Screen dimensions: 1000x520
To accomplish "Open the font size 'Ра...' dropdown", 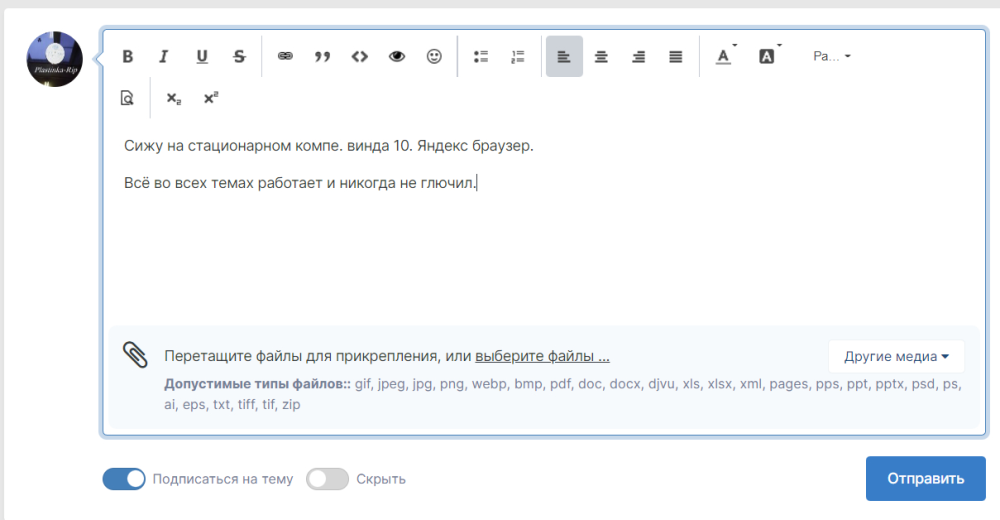I will [832, 57].
